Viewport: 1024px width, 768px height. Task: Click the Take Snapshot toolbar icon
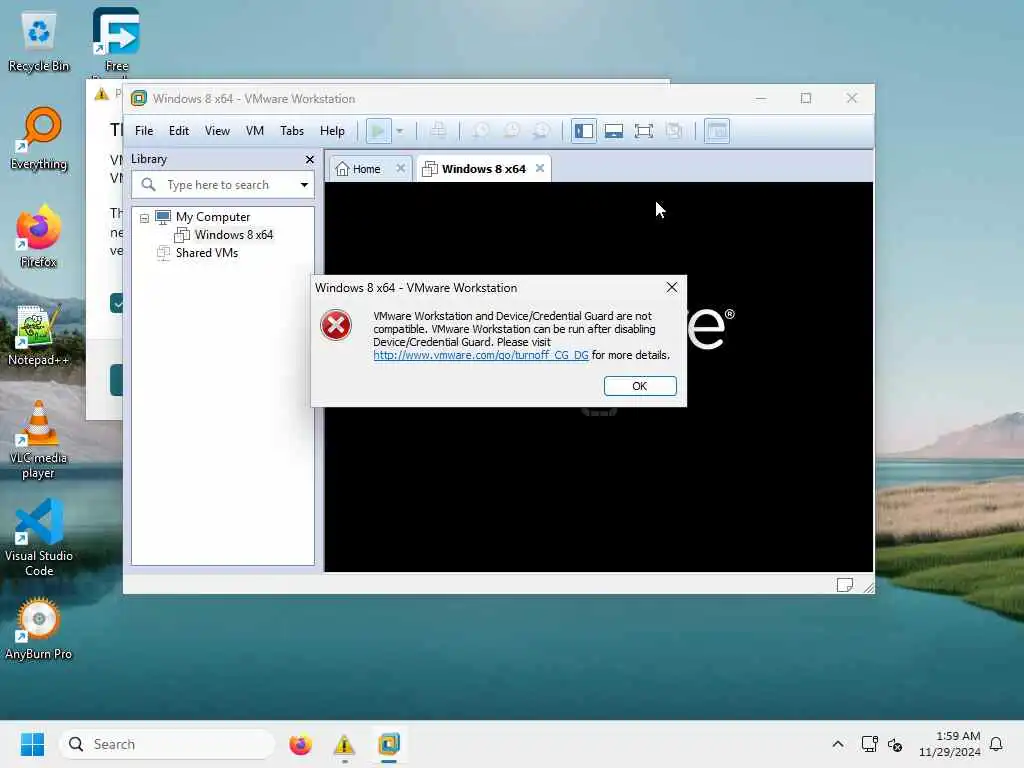coord(480,131)
